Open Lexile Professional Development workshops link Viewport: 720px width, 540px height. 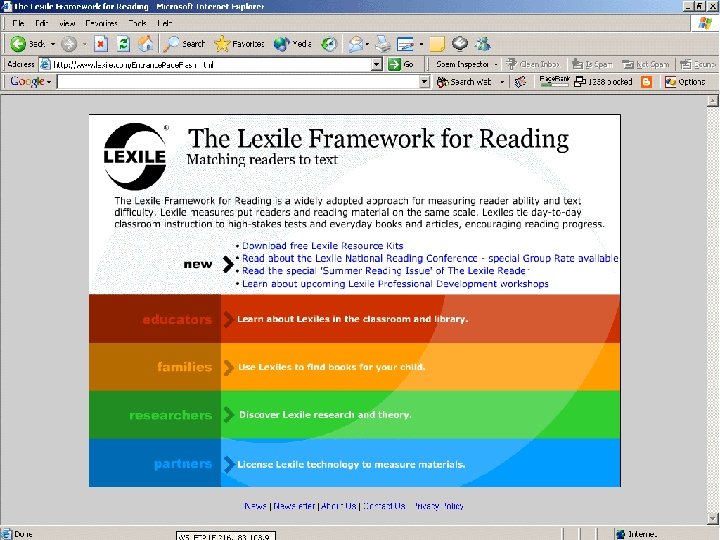click(395, 284)
